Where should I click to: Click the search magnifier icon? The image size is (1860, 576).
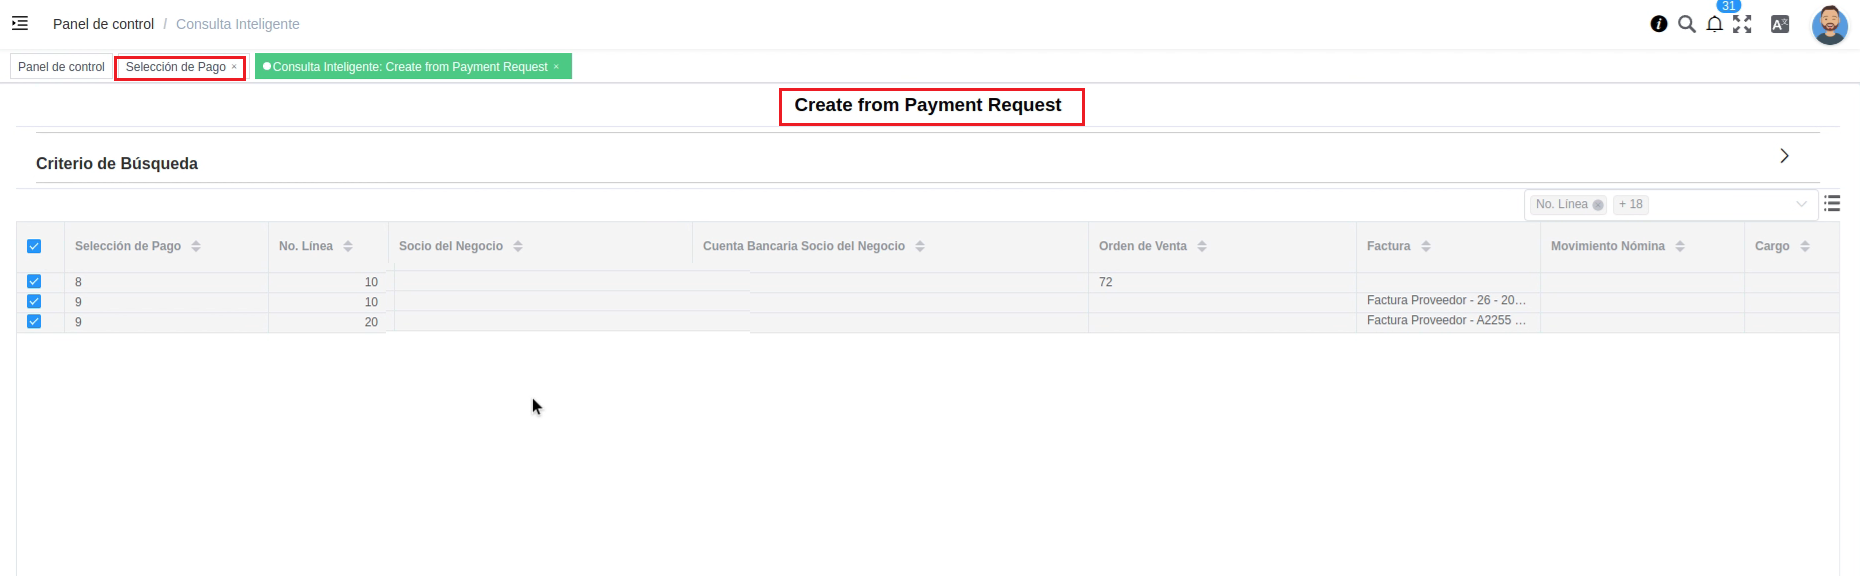point(1686,24)
